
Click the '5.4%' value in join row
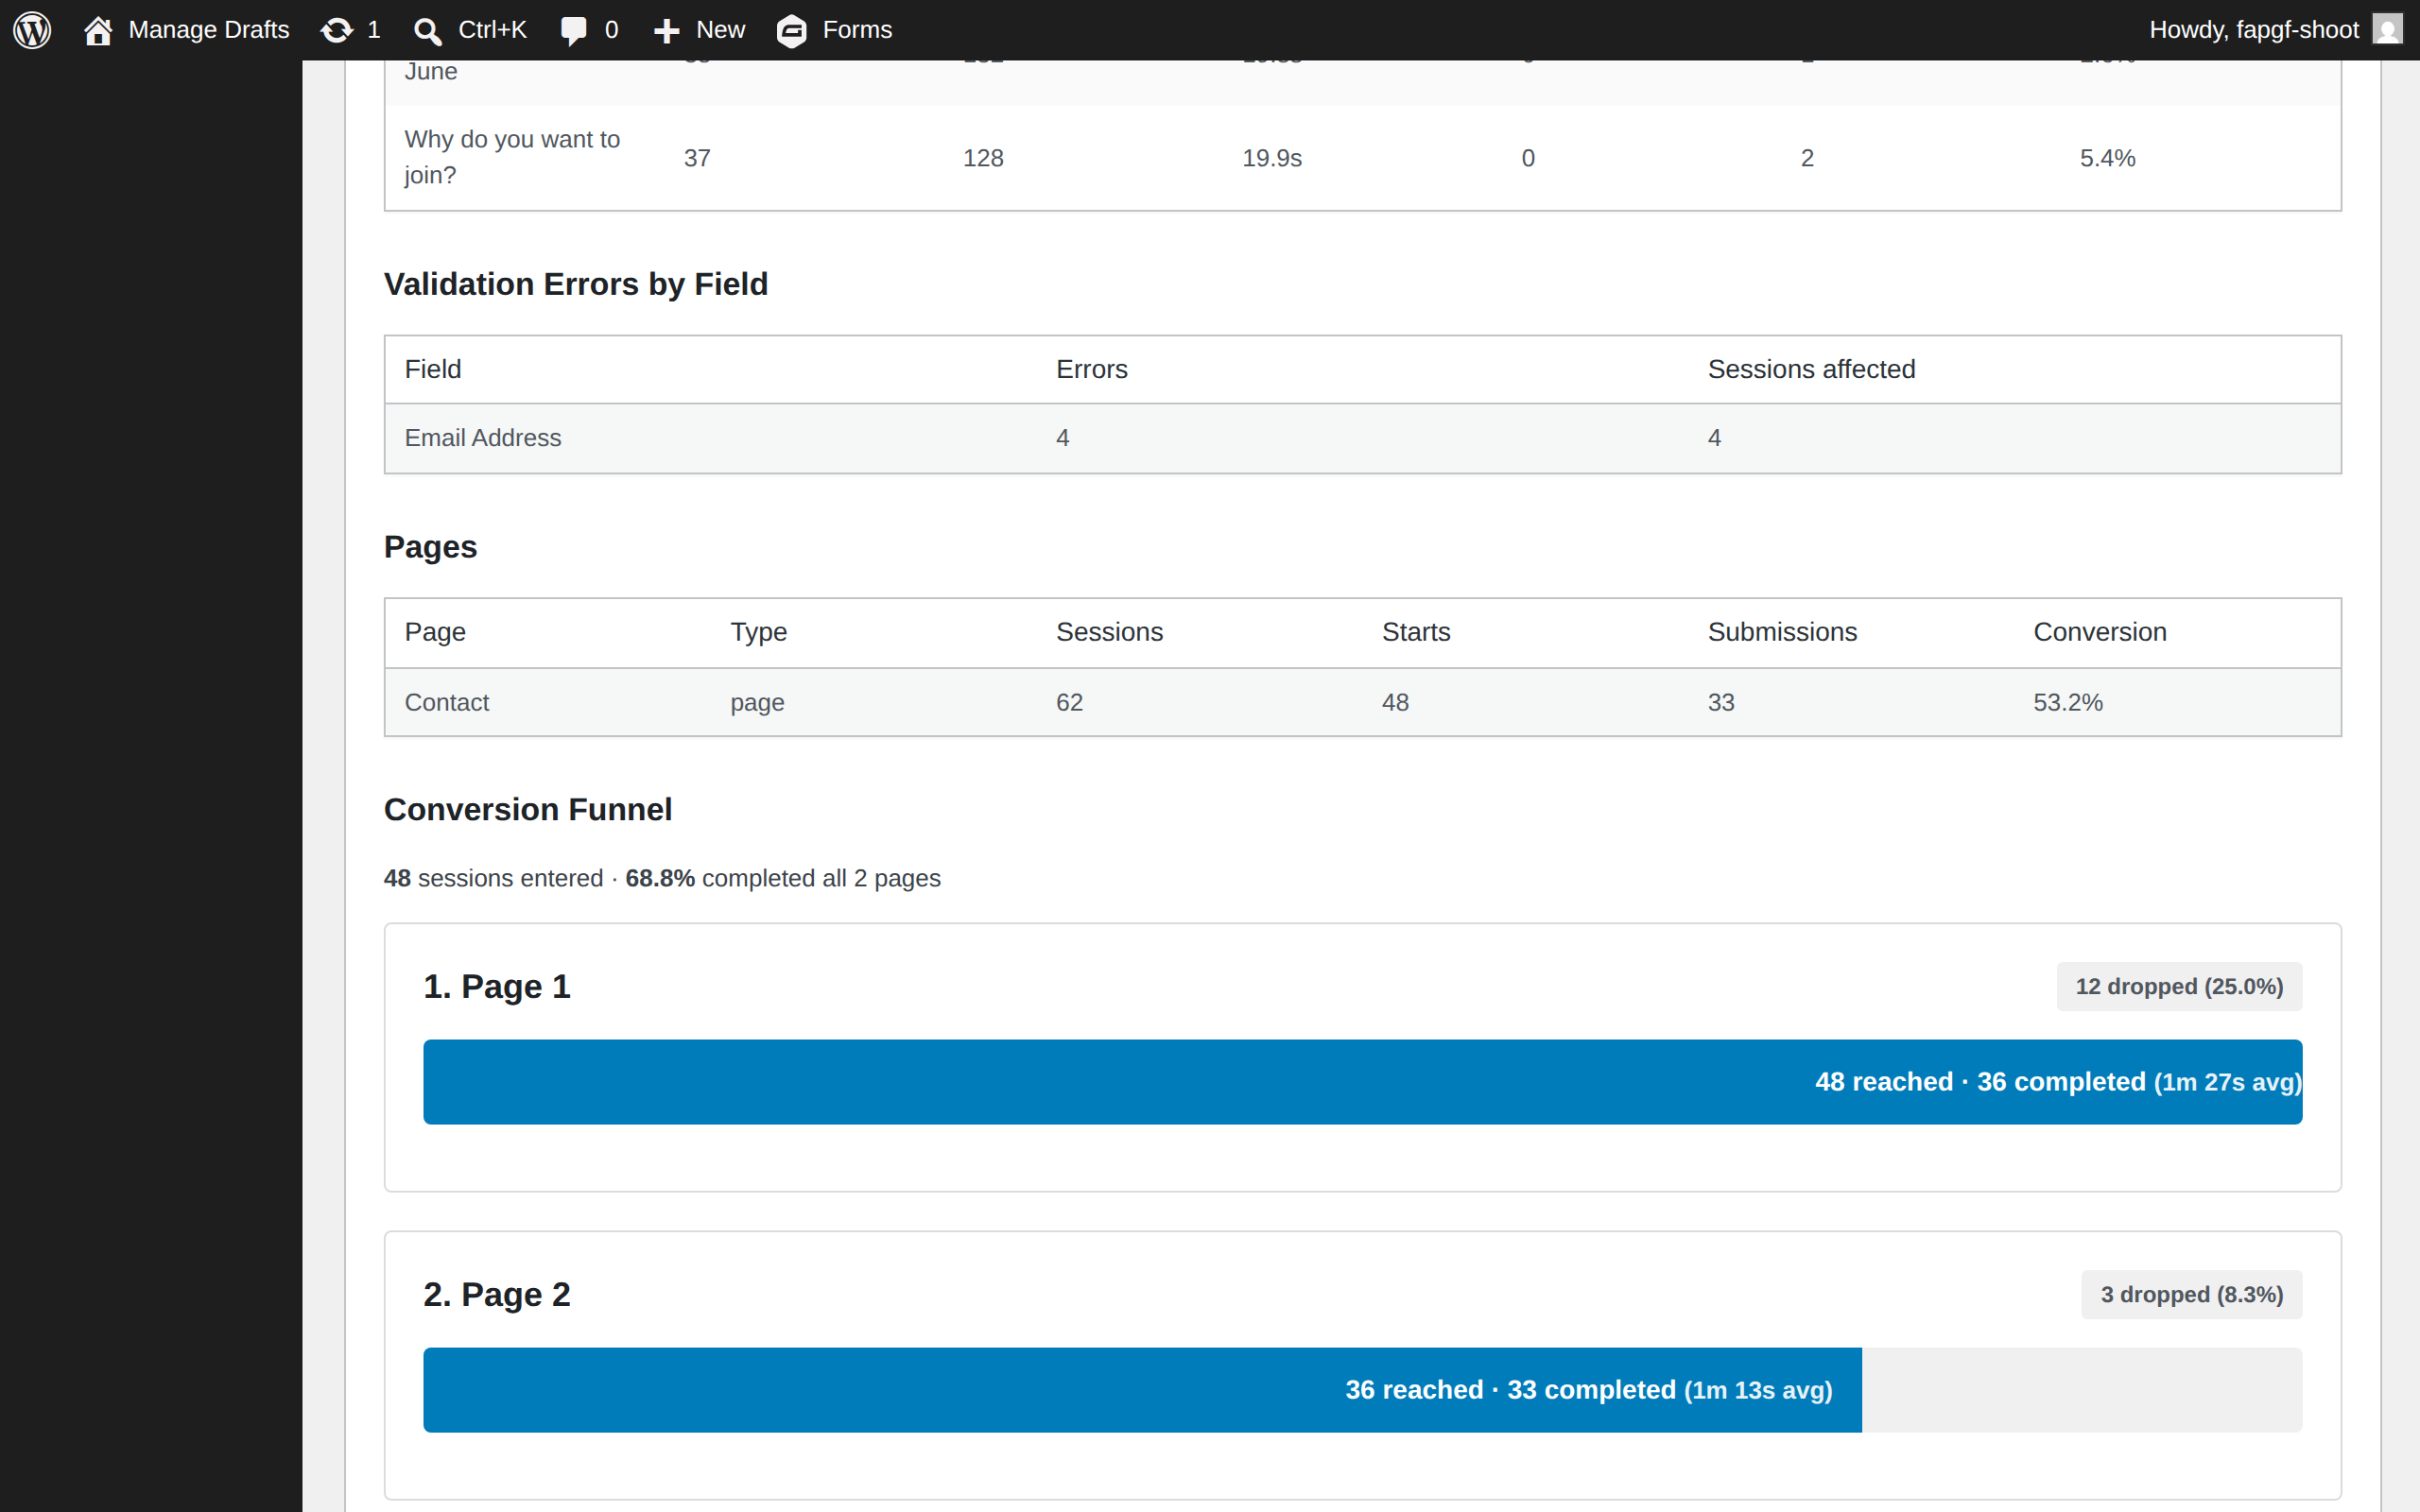pyautogui.click(x=2107, y=158)
